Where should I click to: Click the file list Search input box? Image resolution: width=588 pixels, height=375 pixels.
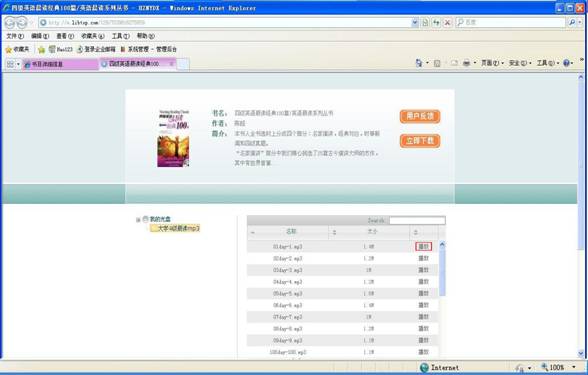tap(417, 220)
